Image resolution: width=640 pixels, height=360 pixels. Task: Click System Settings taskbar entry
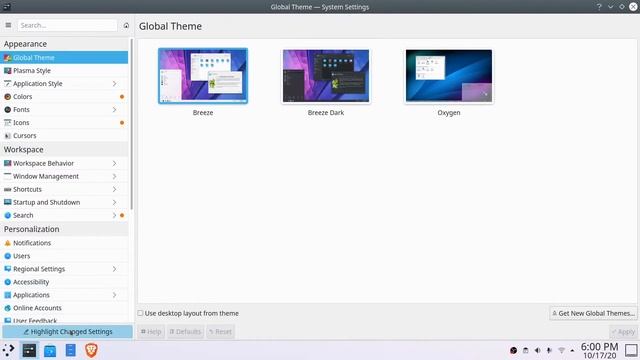29,350
